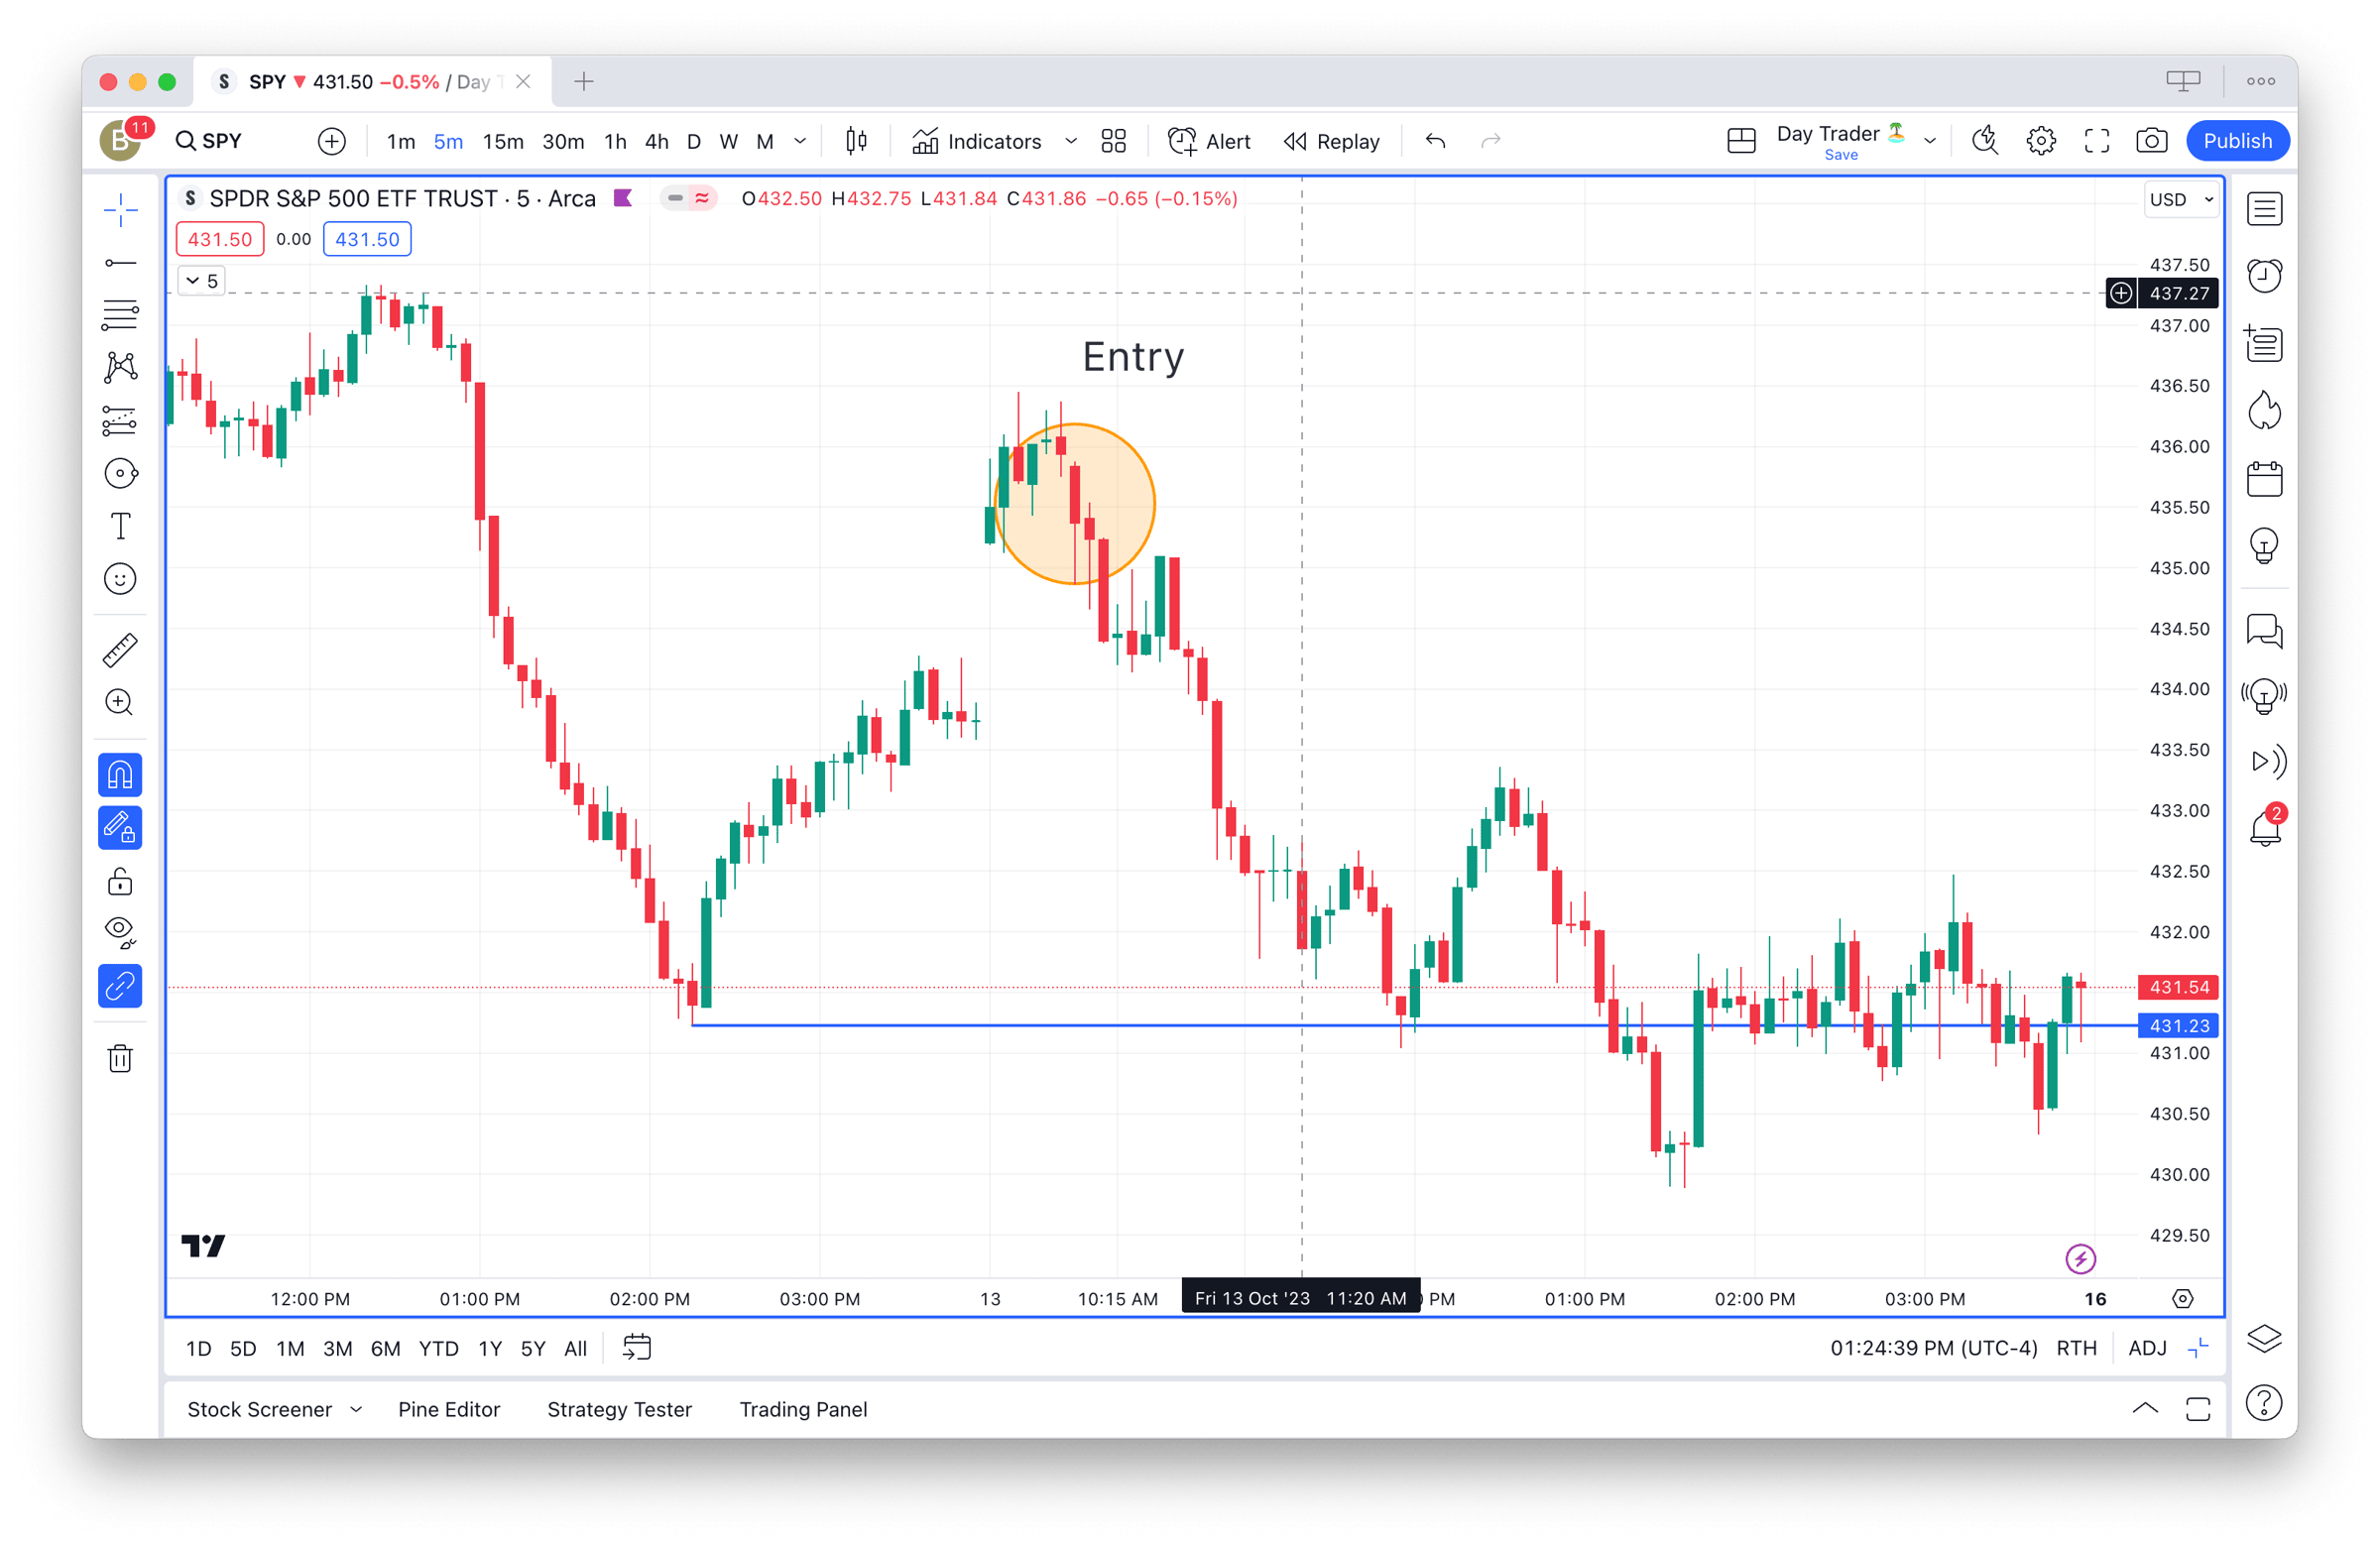Collapse the indicator legend showing 5

tap(201, 281)
